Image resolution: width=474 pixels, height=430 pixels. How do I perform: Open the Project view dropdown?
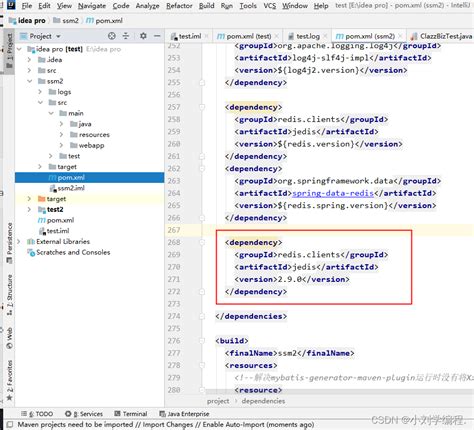pyautogui.click(x=40, y=36)
